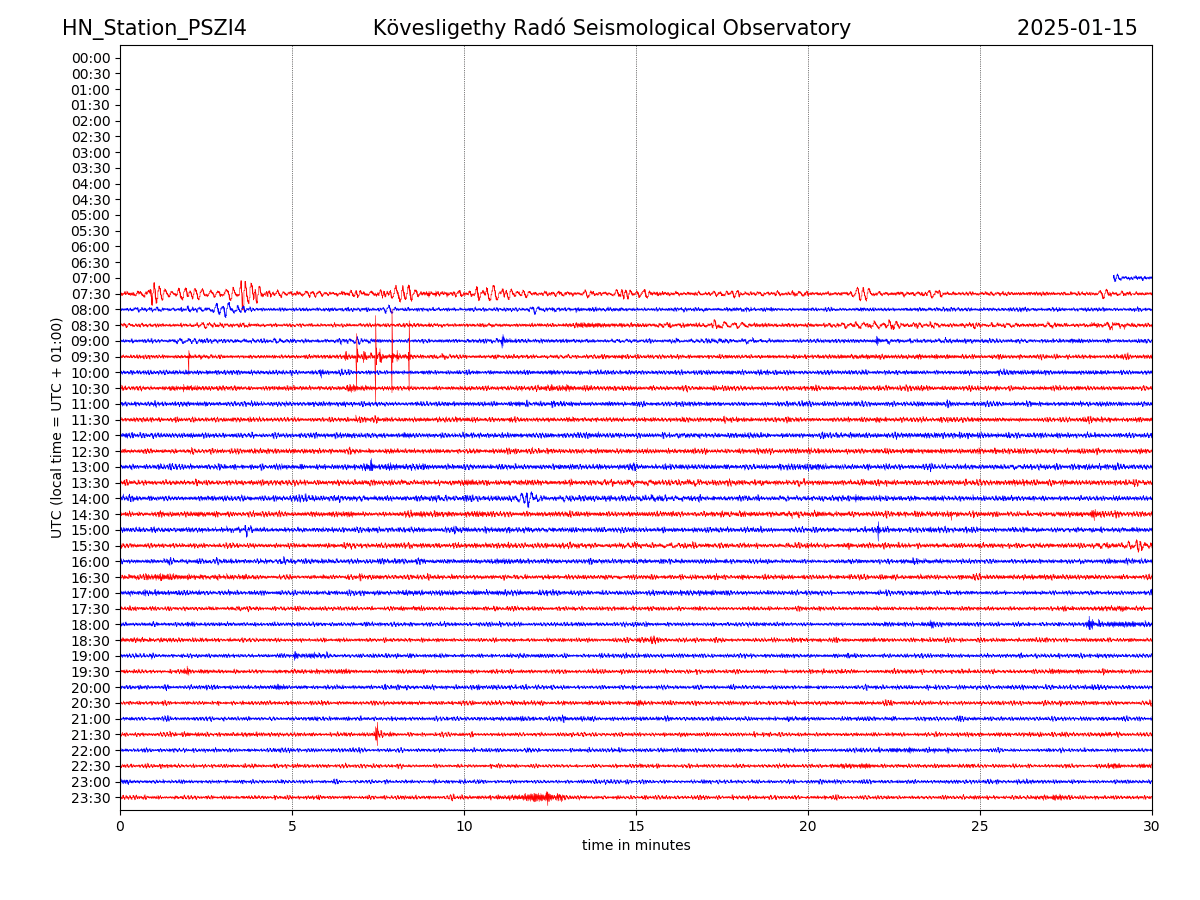Click the 21:30 row label

pyautogui.click(x=91, y=735)
